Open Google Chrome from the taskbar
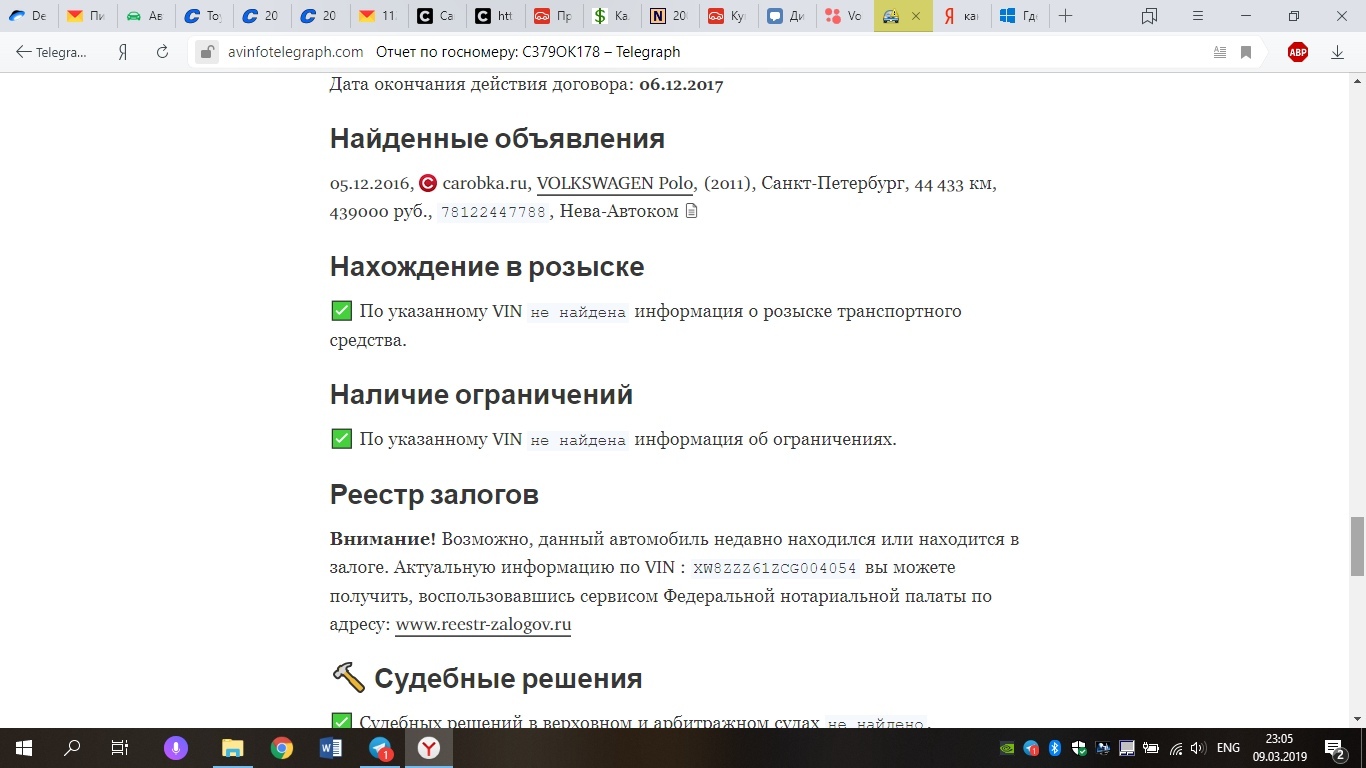This screenshot has height=768, width=1366. pos(281,748)
